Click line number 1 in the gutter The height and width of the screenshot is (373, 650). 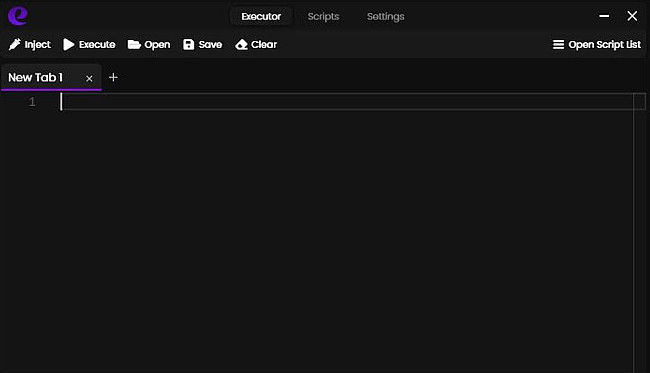32,102
